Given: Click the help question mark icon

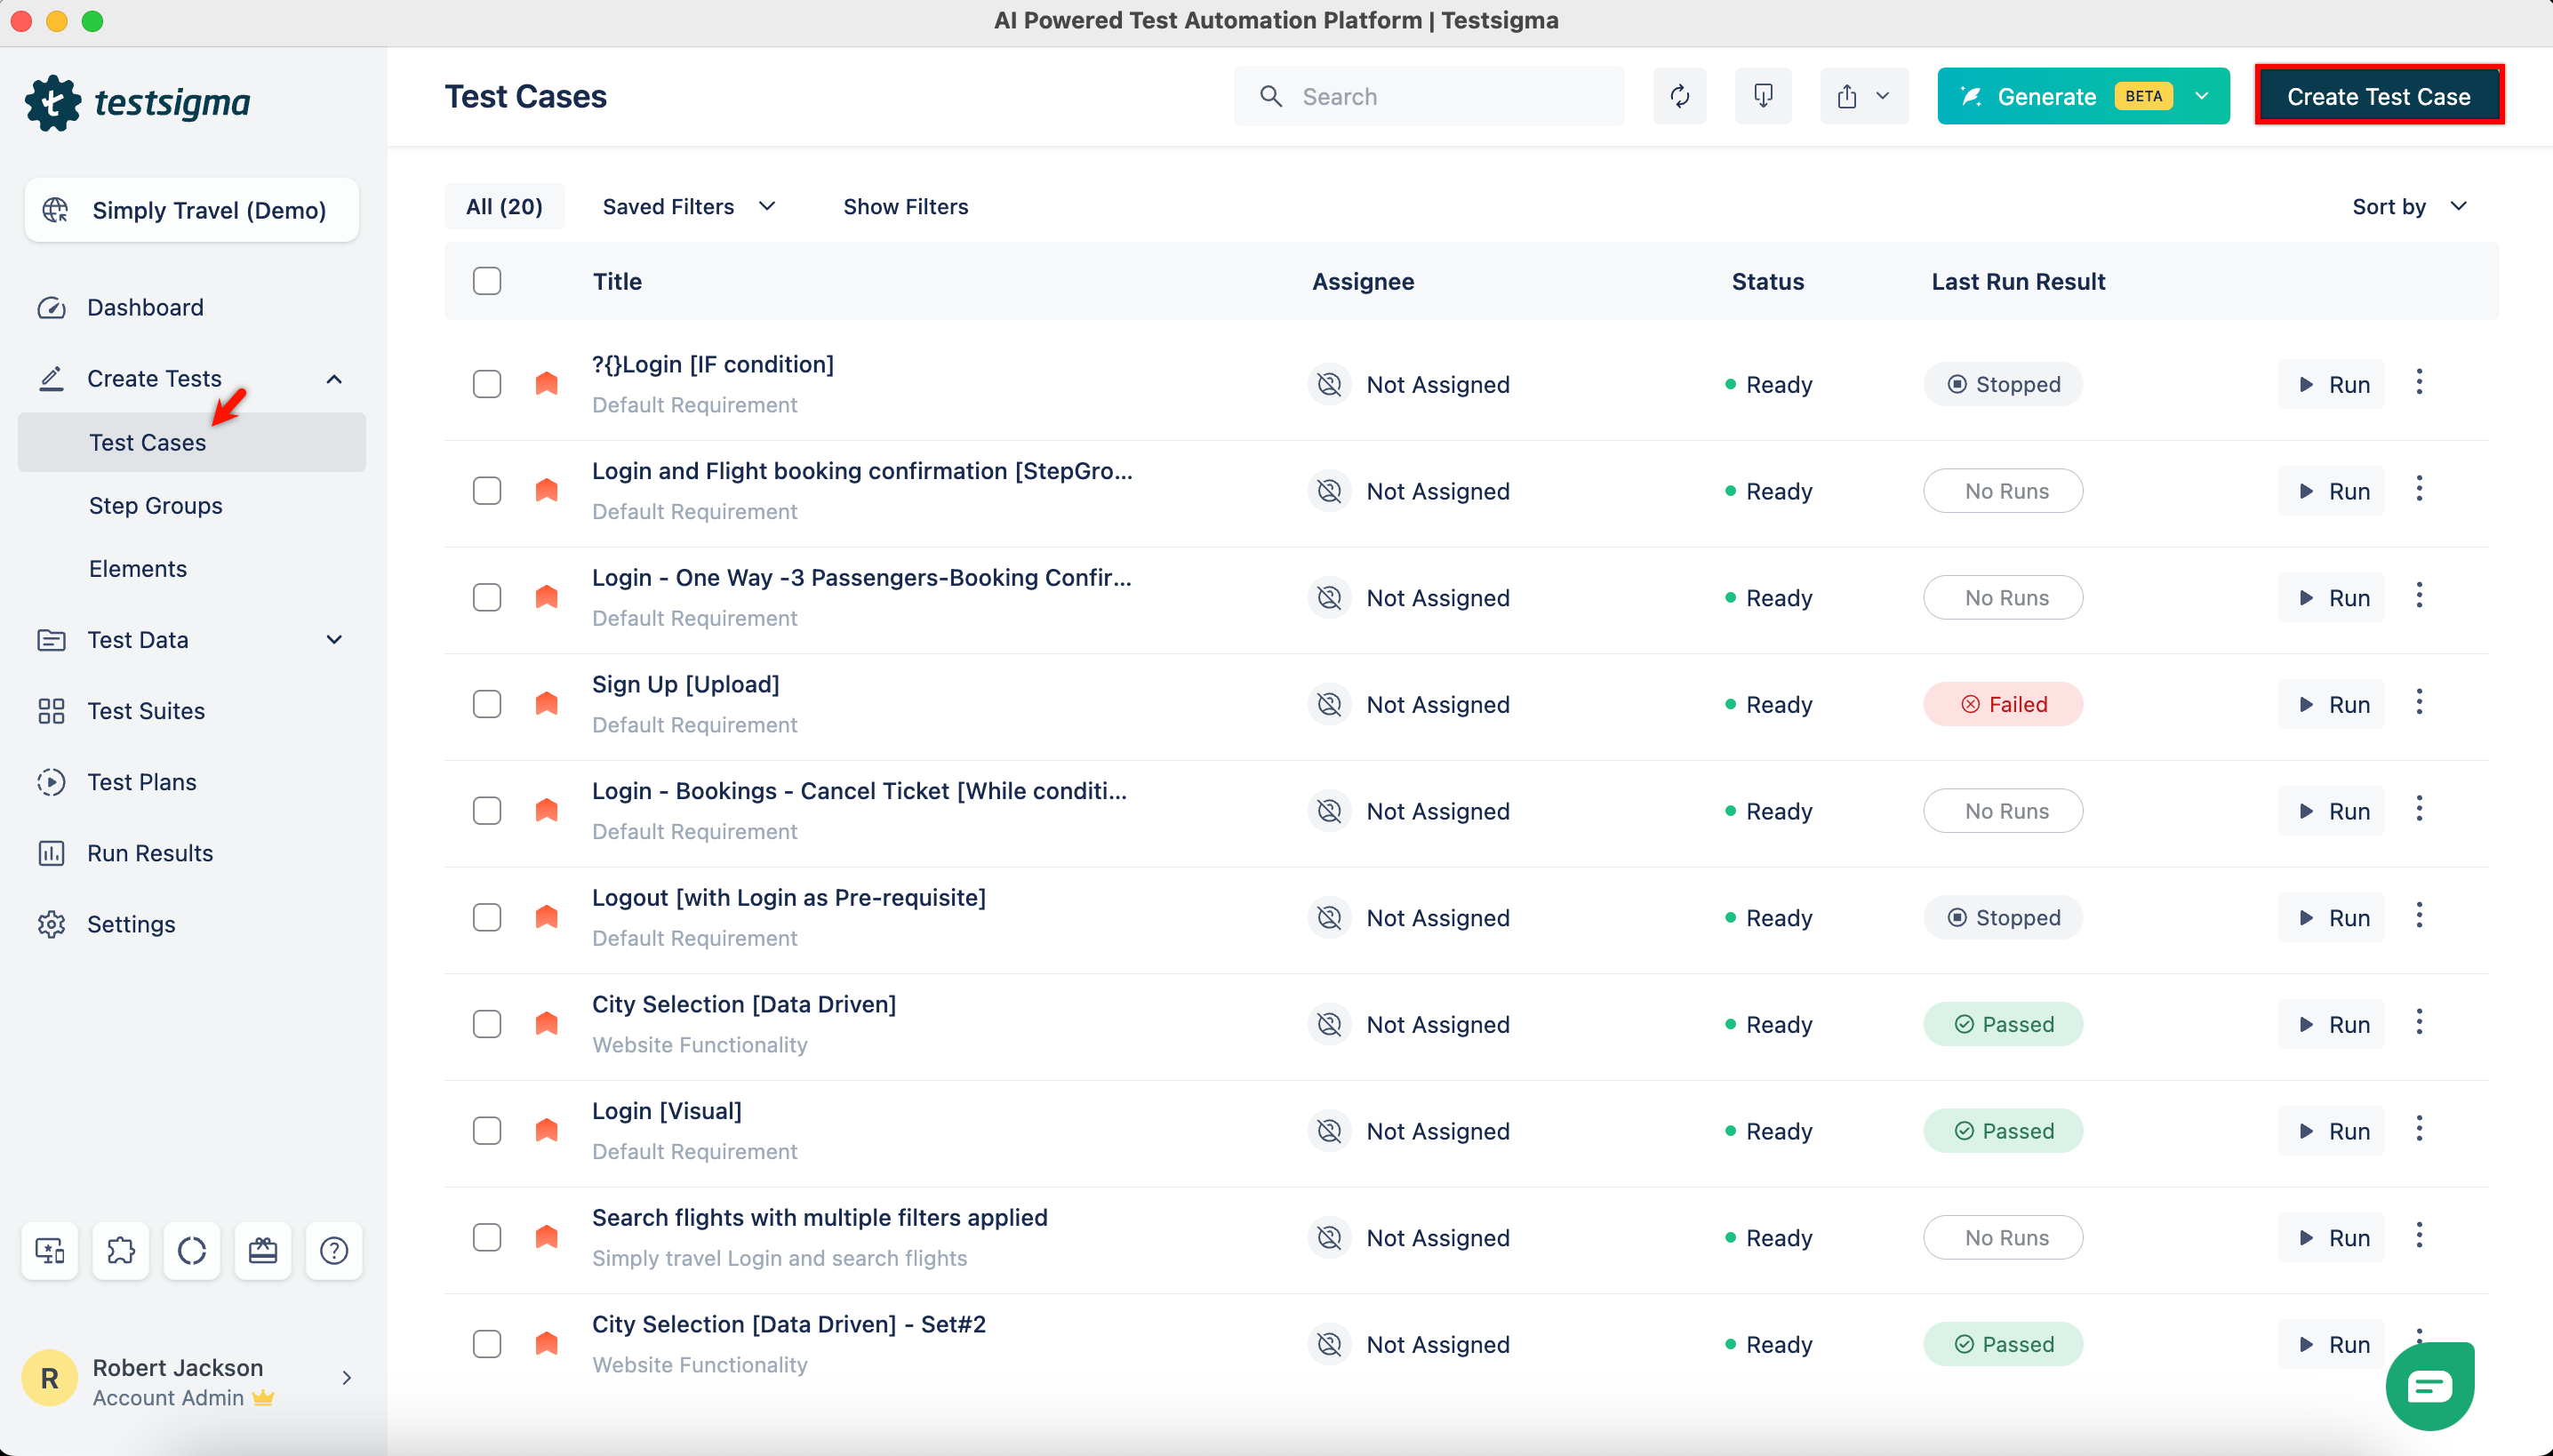Looking at the screenshot, I should (334, 1250).
